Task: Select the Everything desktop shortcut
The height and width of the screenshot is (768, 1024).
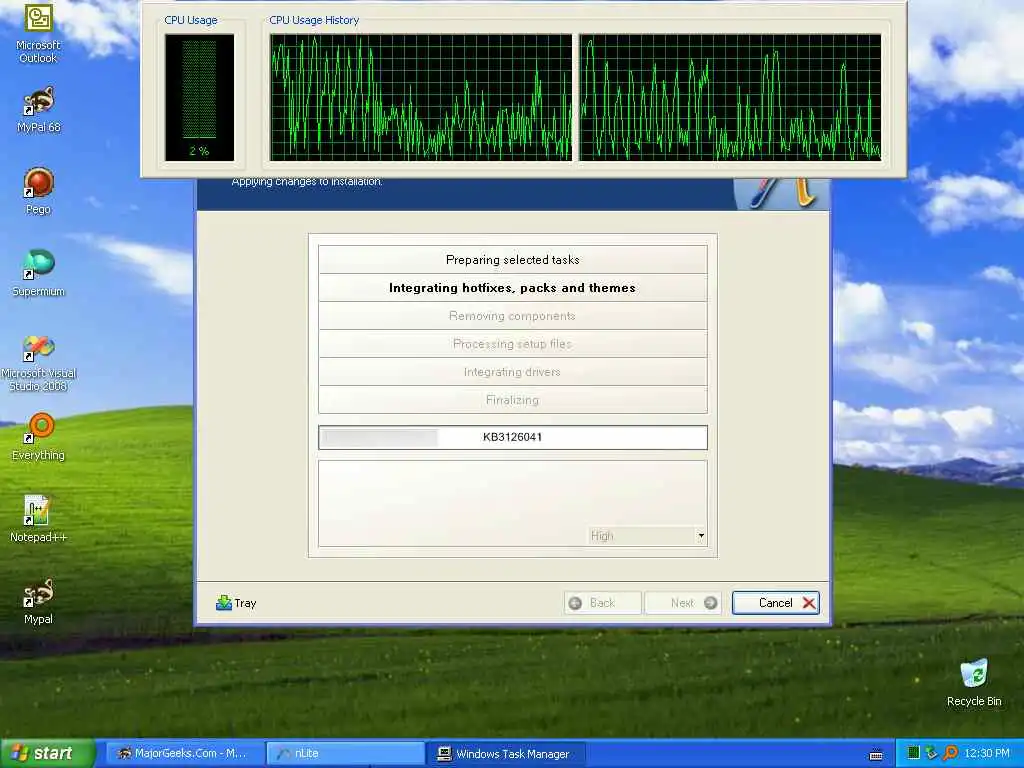Action: point(38,437)
